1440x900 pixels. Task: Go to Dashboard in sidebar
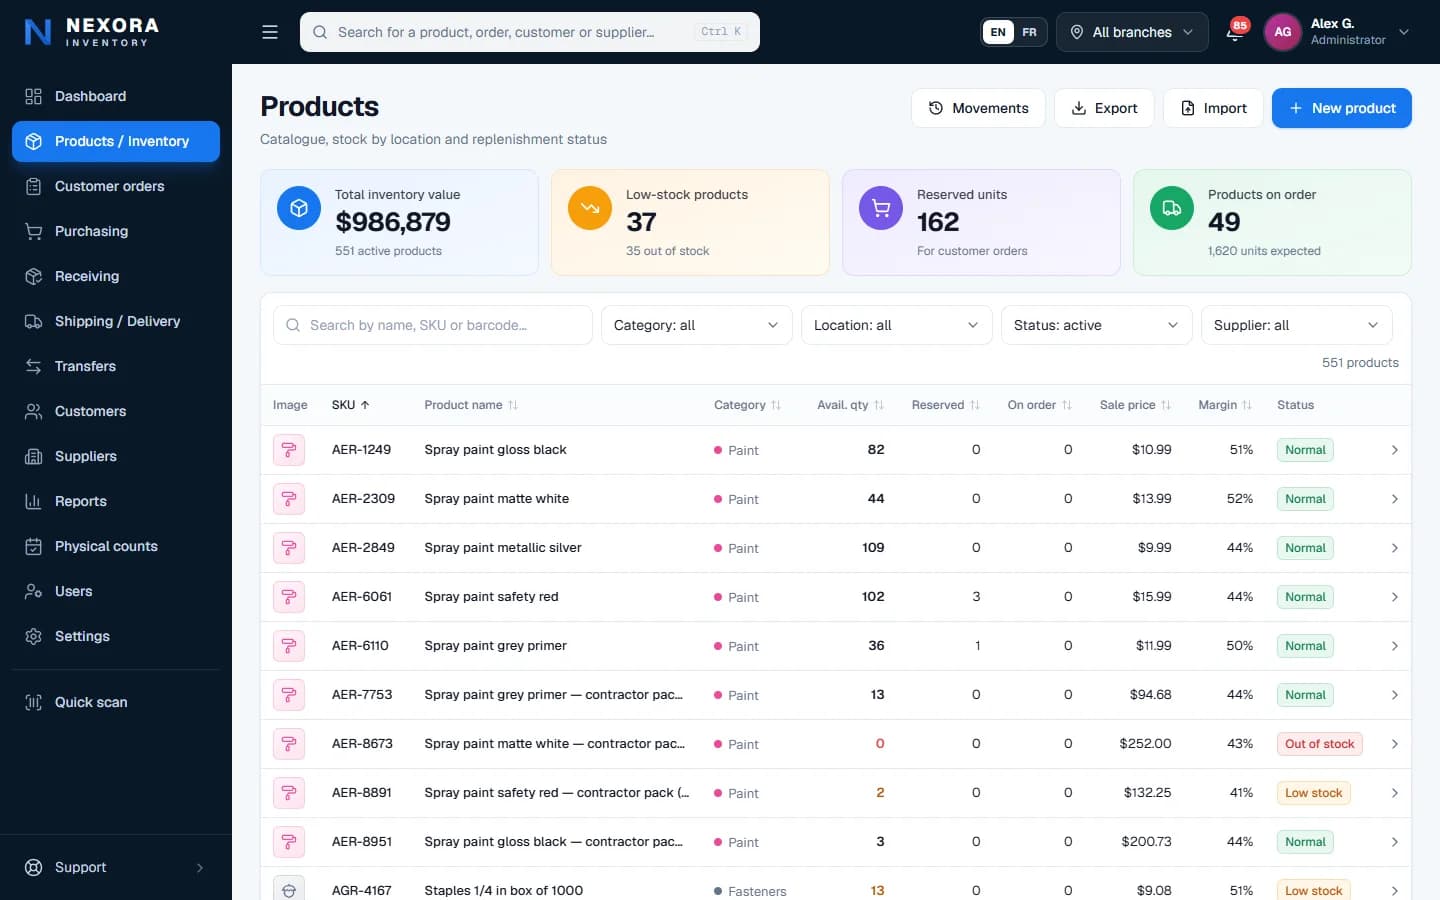116,96
